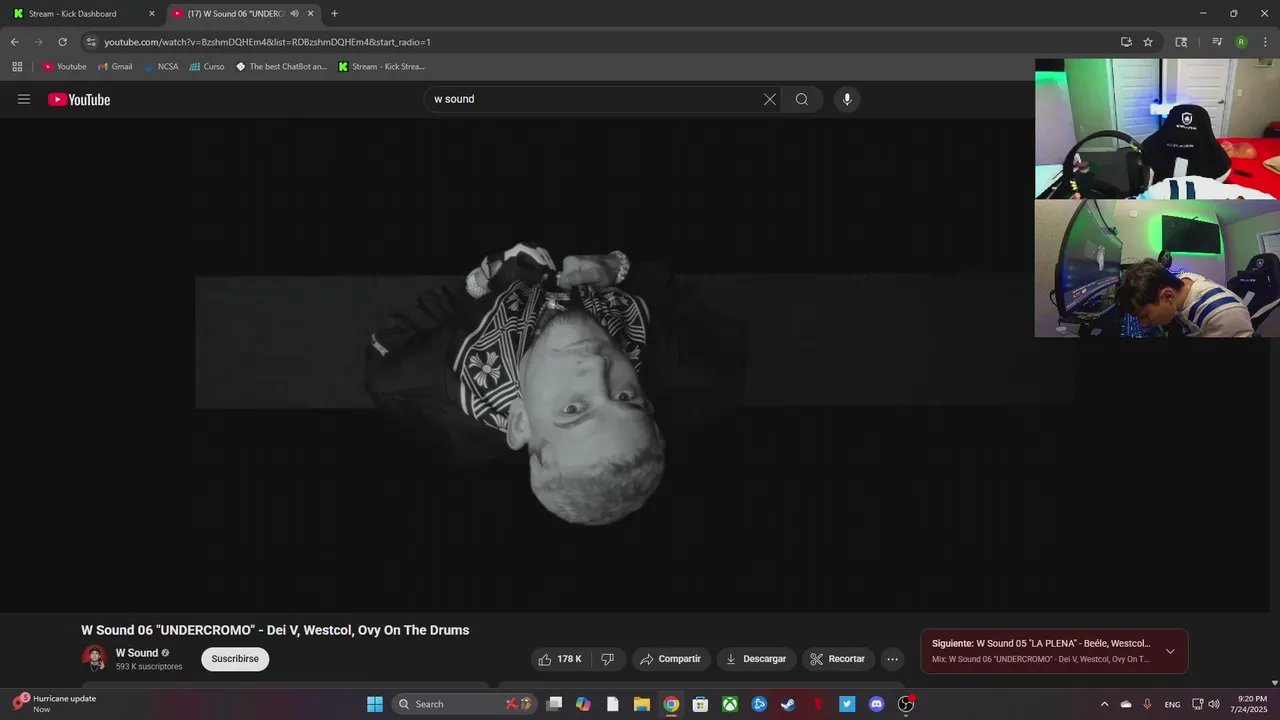Click the ENG language indicator

[x=1172, y=704]
